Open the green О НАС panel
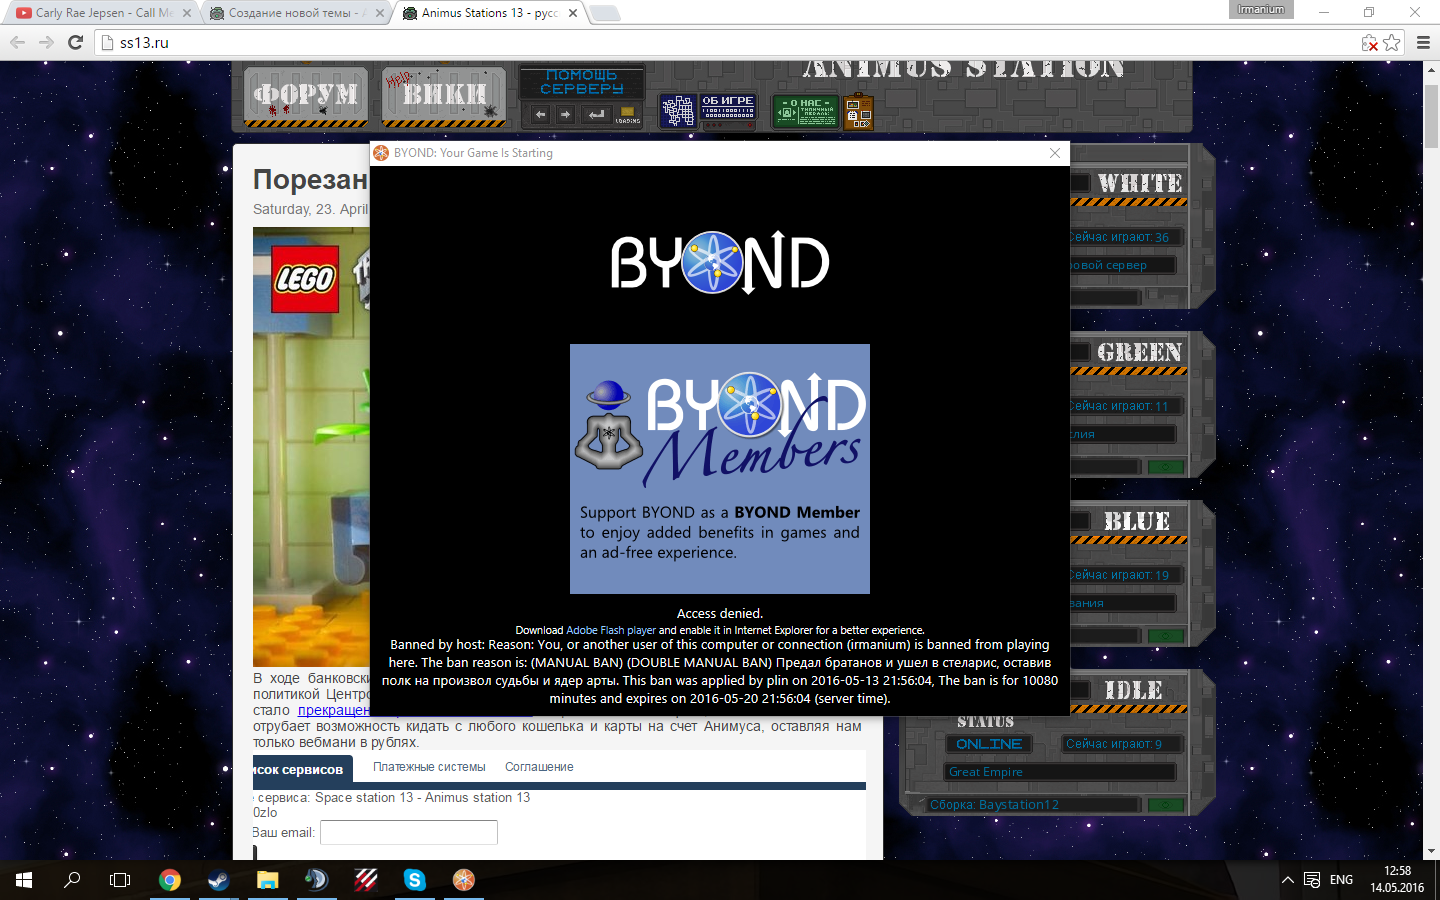 [x=806, y=110]
